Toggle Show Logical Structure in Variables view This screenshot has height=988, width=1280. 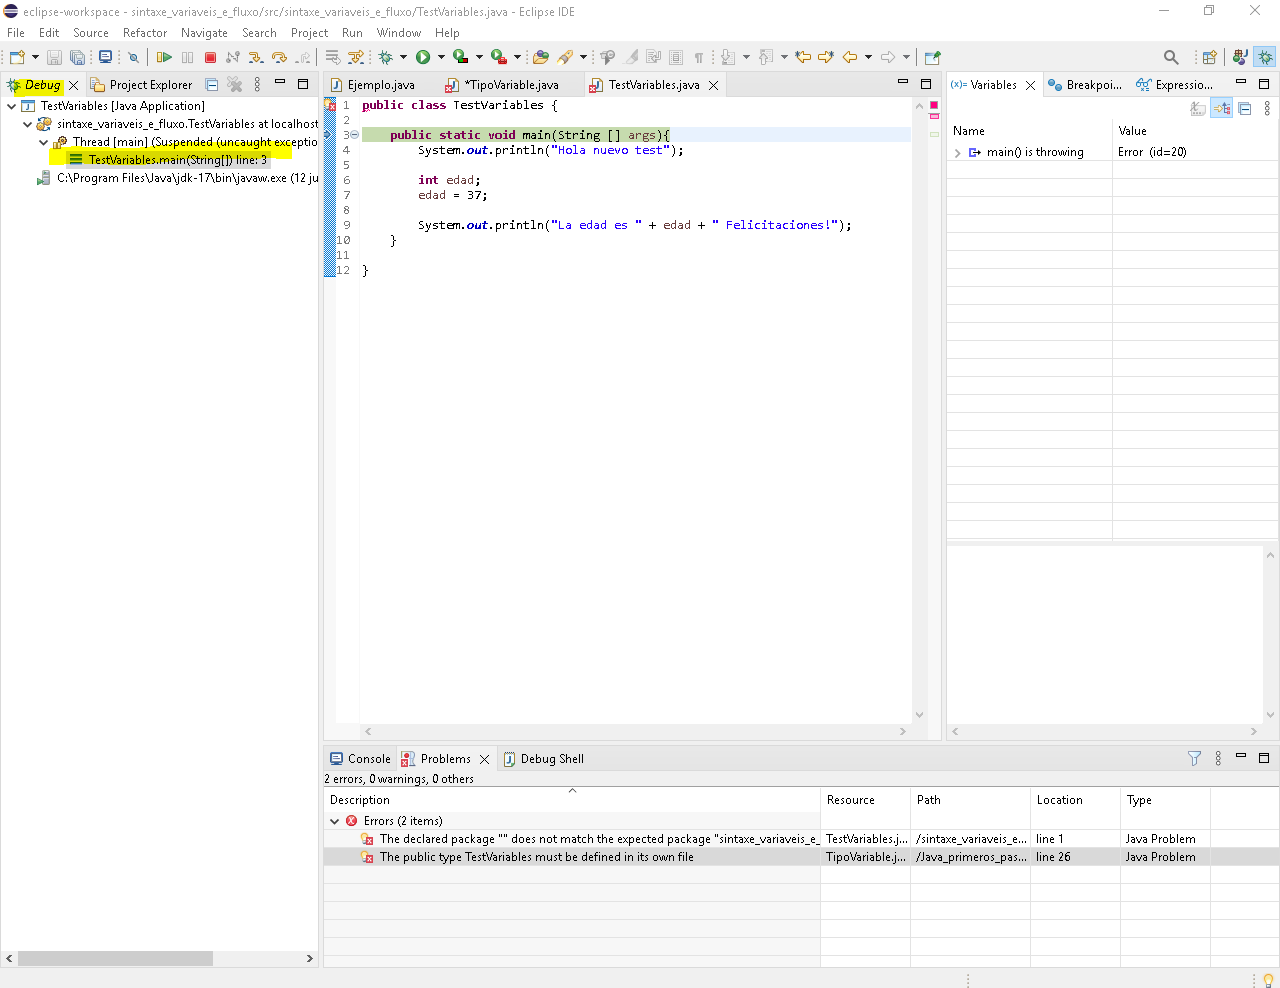click(1222, 108)
